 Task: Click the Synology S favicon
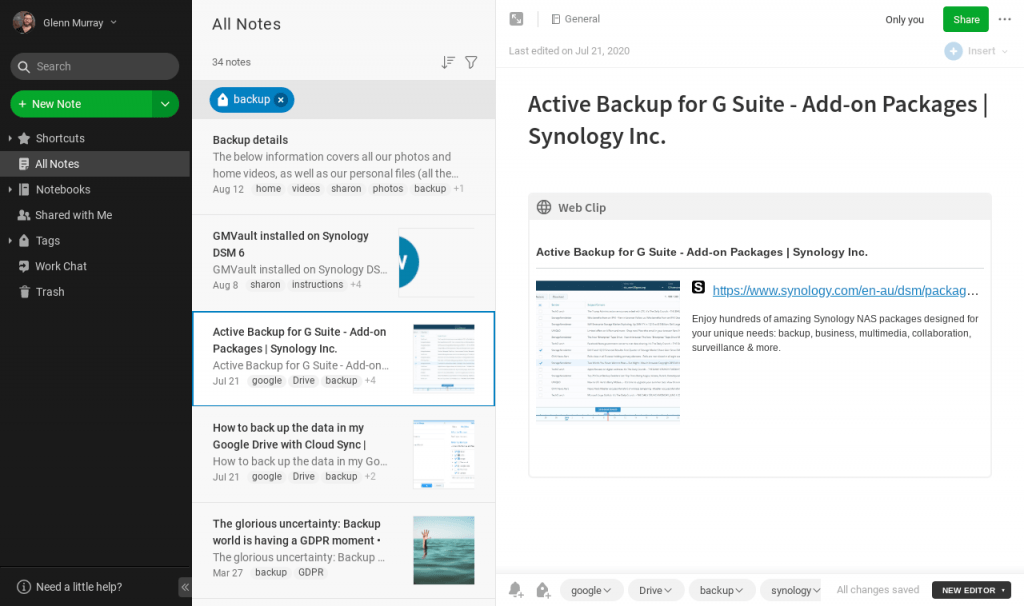(x=698, y=287)
